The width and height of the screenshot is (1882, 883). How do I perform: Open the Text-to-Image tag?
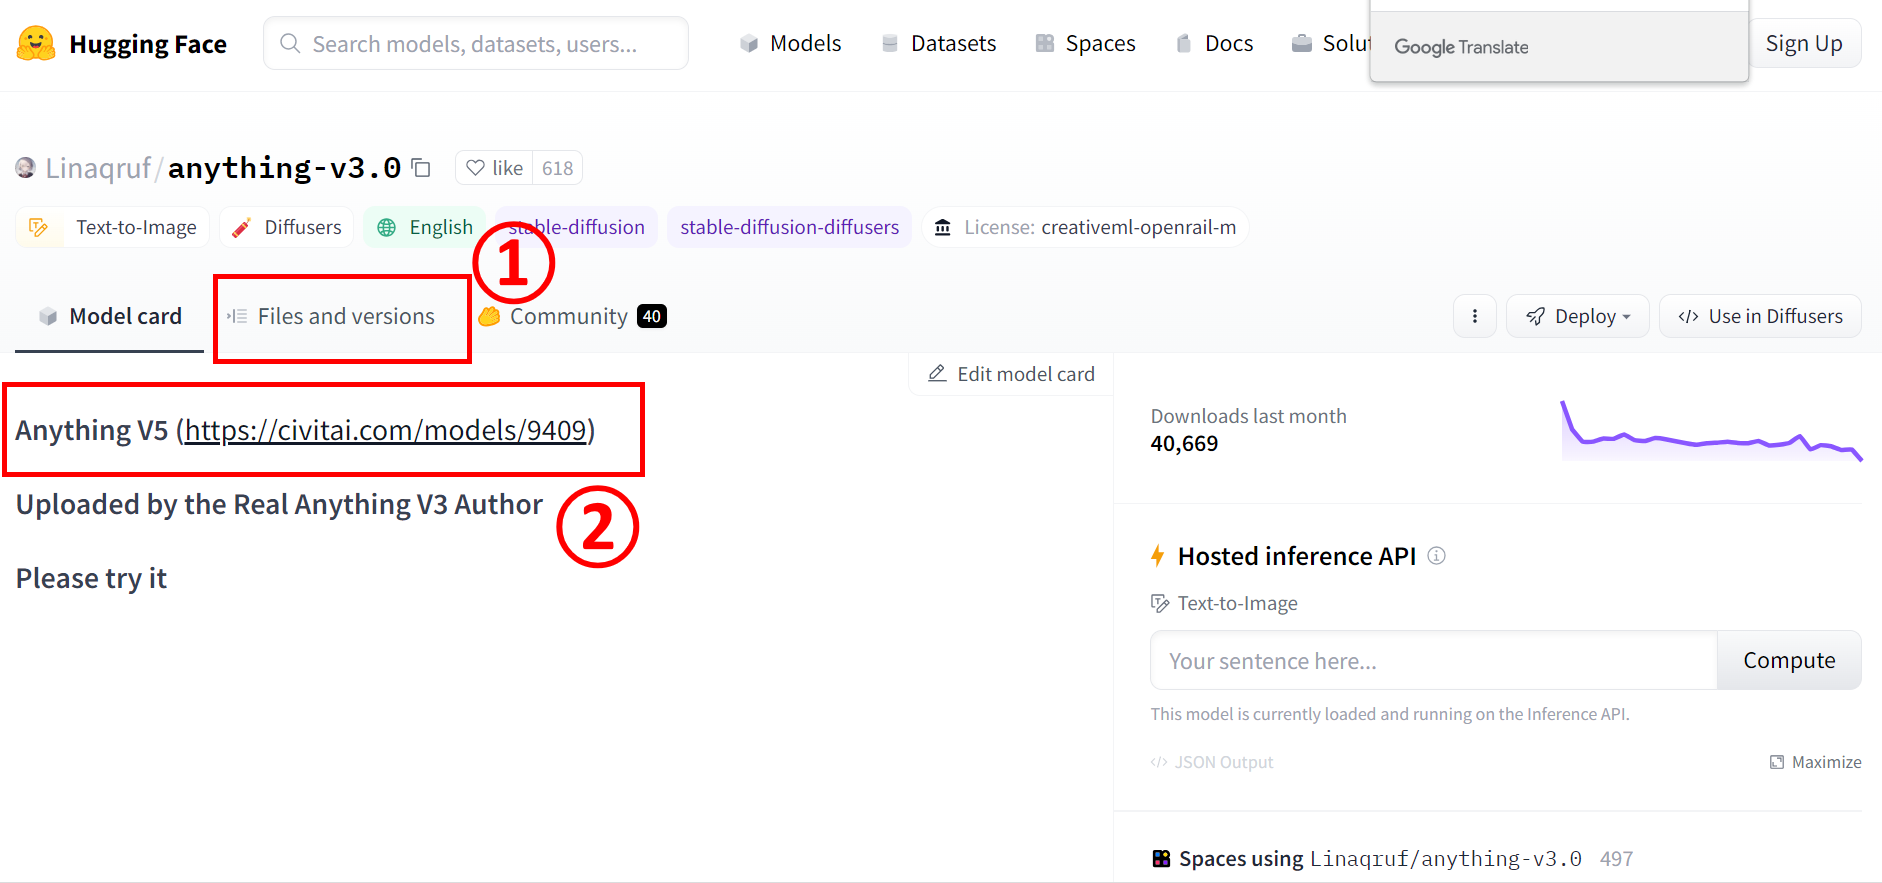[x=113, y=228]
